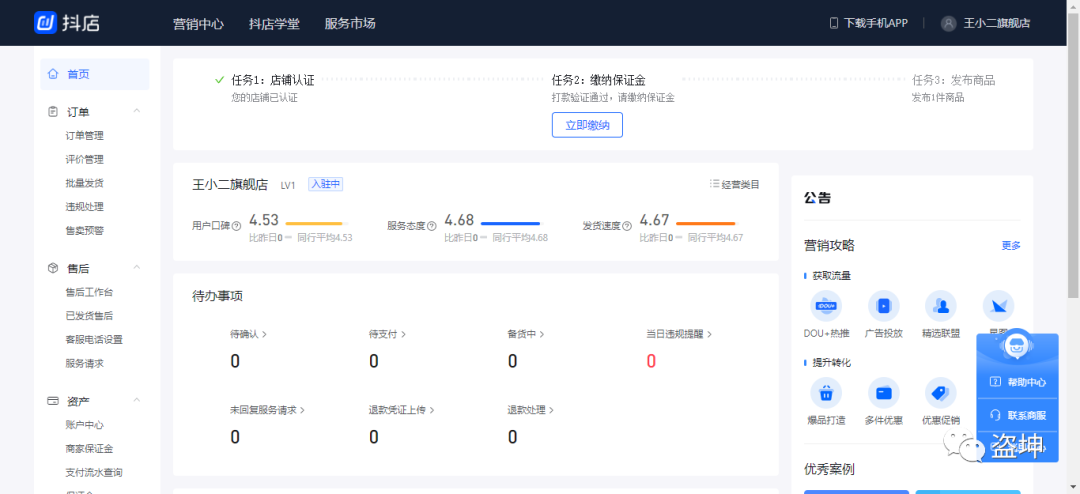
Task: Click the 售后 section box icon
Action: (x=52, y=268)
